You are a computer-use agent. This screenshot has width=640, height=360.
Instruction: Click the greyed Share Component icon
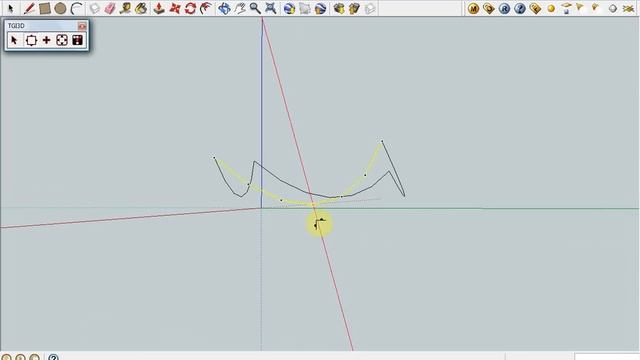(x=369, y=8)
